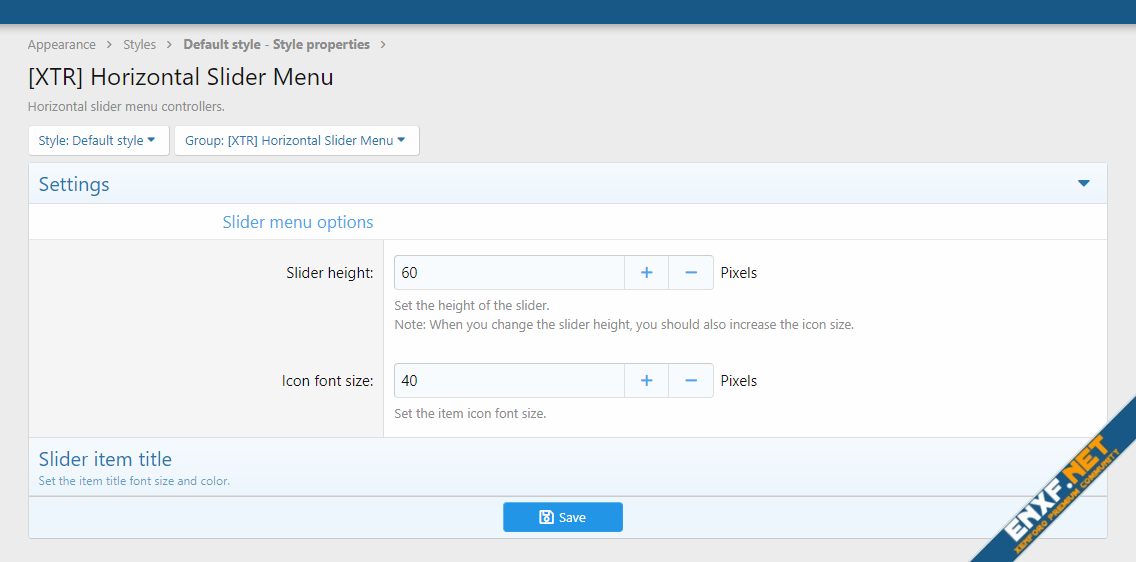The height and width of the screenshot is (562, 1136).
Task: Open the Group: [XTR] Horizontal Slider Menu dropdown
Action: [x=296, y=141]
